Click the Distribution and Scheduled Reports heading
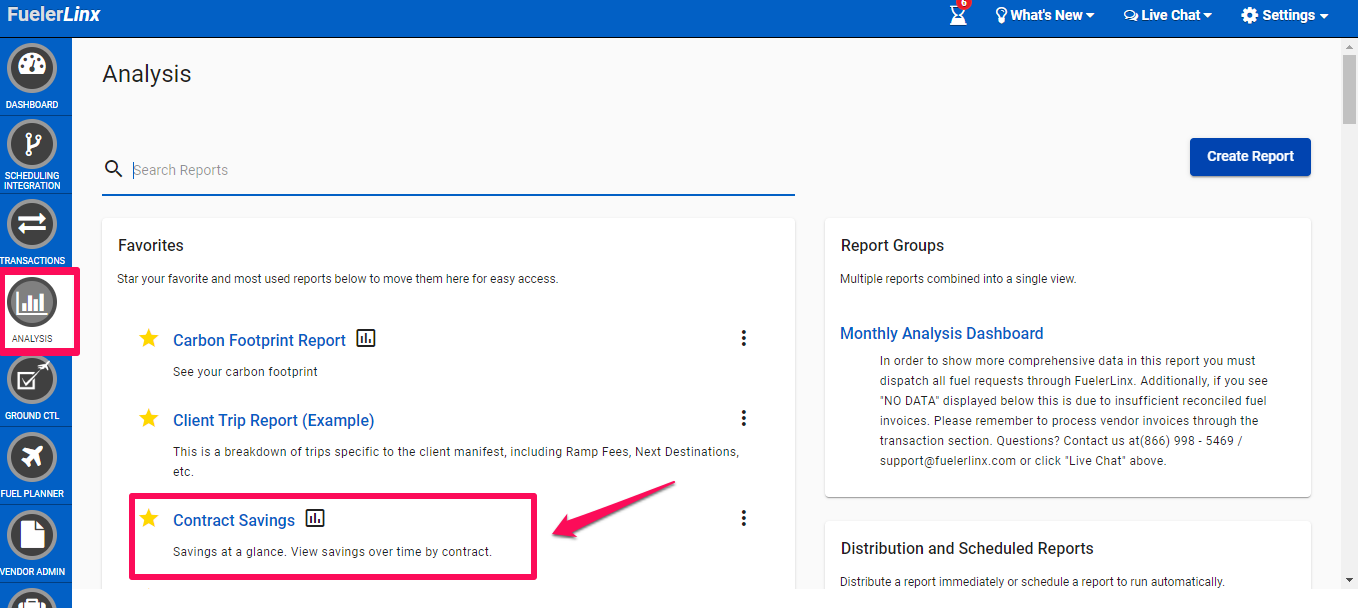This screenshot has height=608, width=1358. pyautogui.click(x=967, y=548)
